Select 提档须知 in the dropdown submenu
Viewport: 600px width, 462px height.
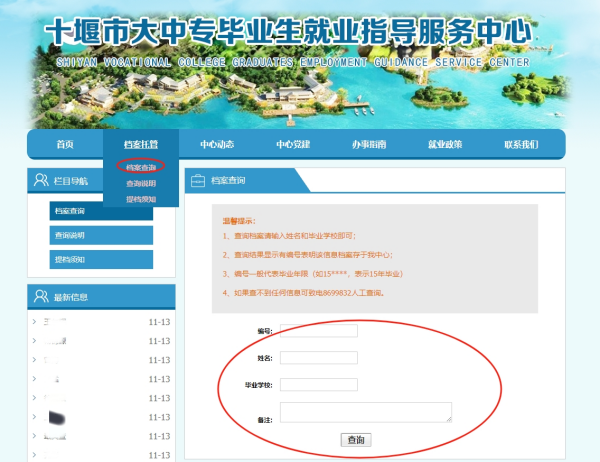pyautogui.click(x=141, y=199)
